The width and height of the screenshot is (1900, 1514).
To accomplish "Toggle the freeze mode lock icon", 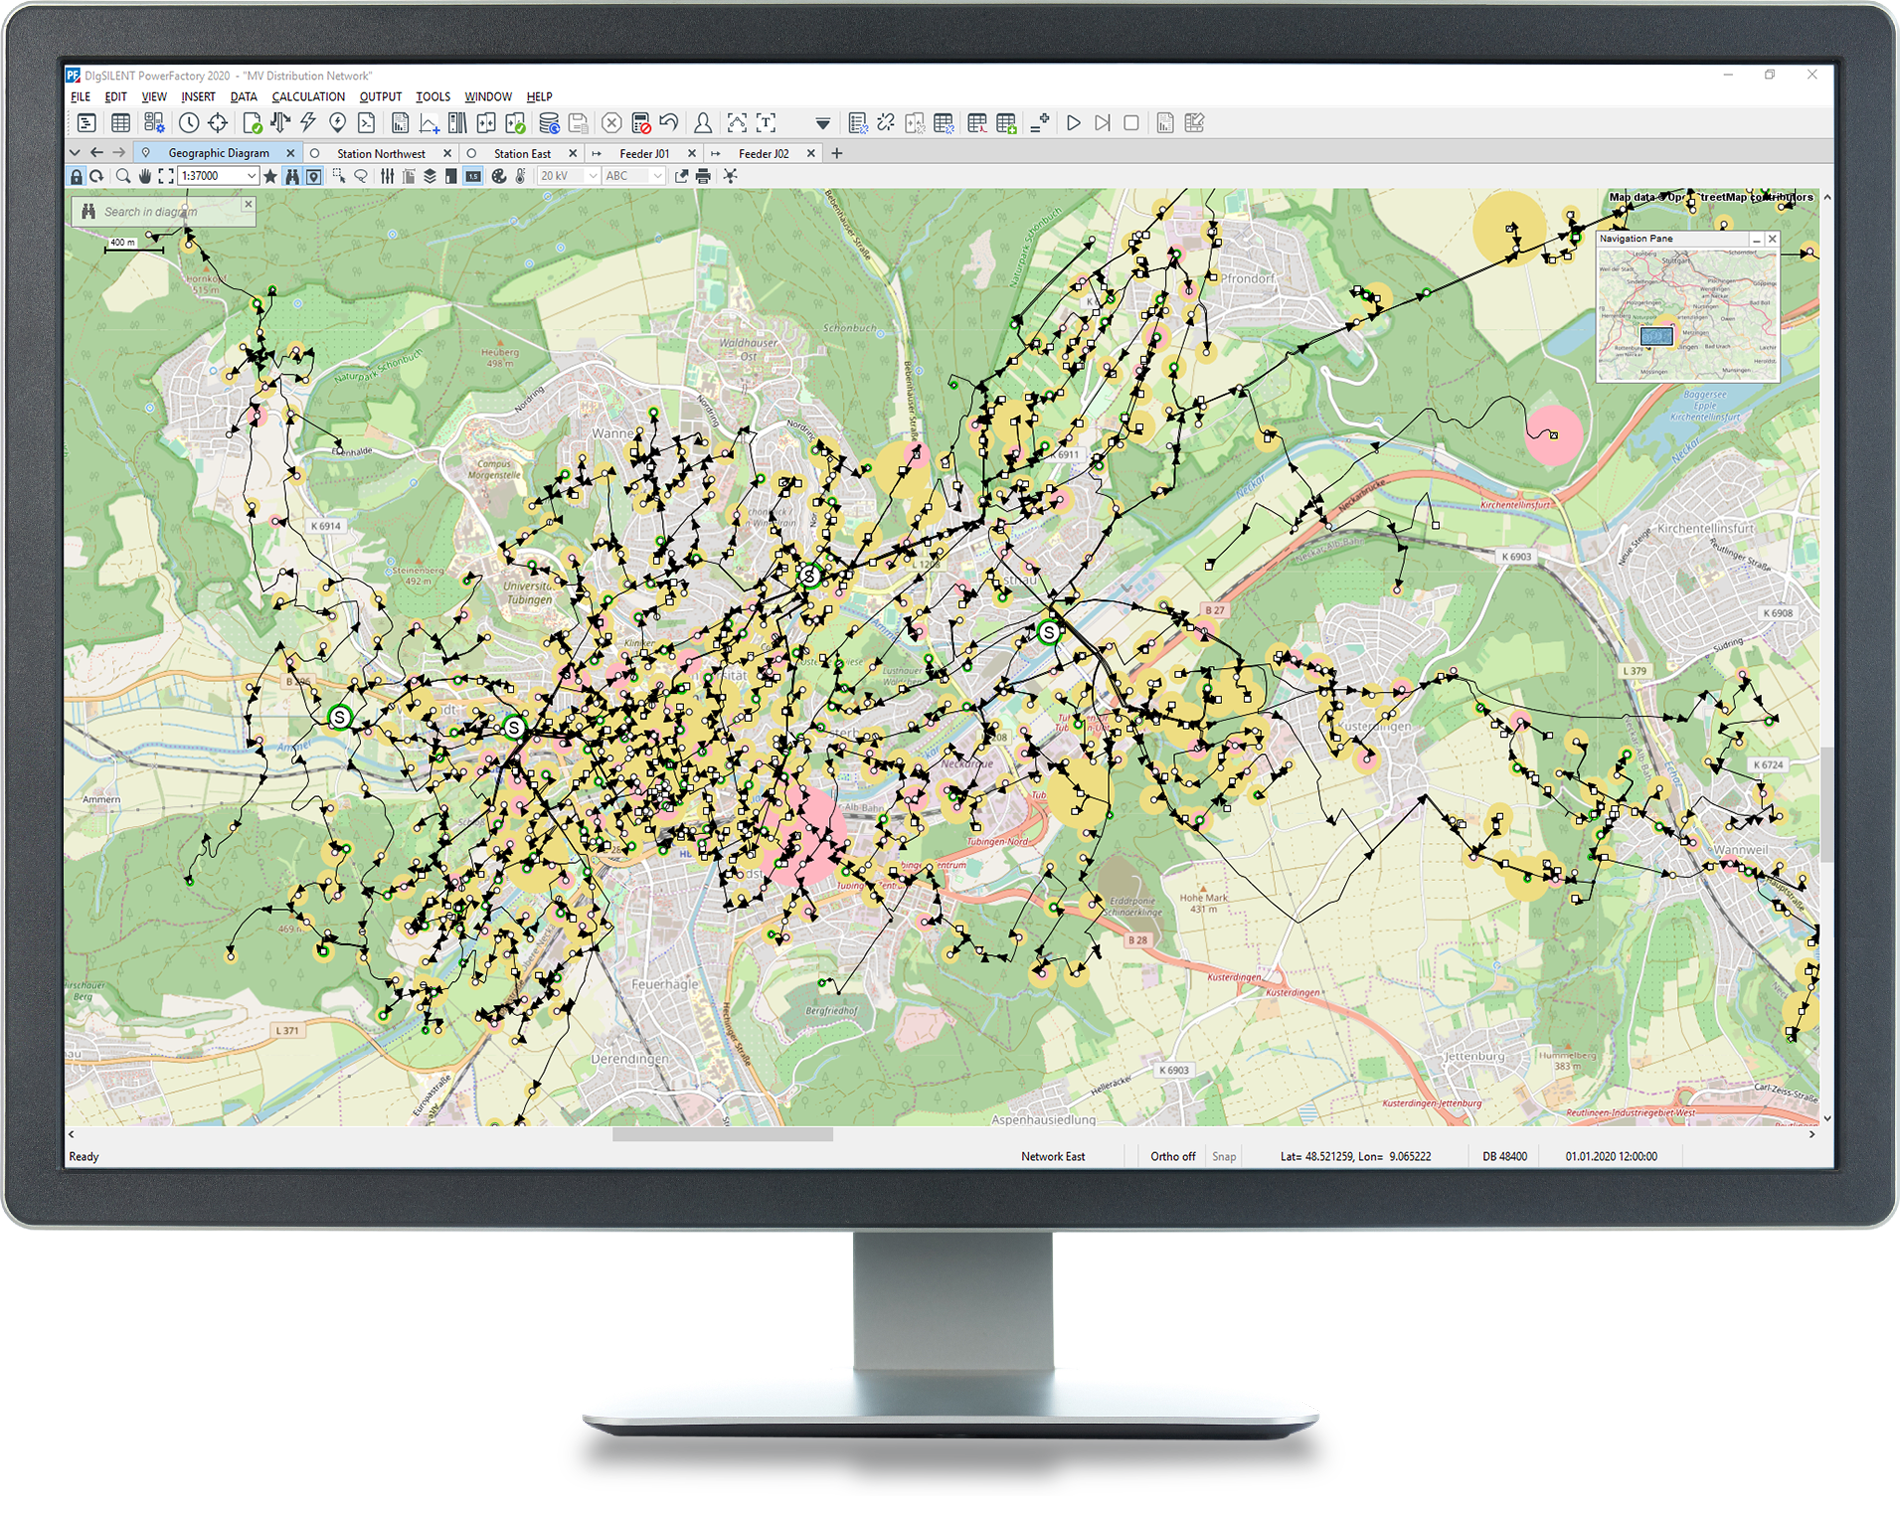I will coord(76,176).
